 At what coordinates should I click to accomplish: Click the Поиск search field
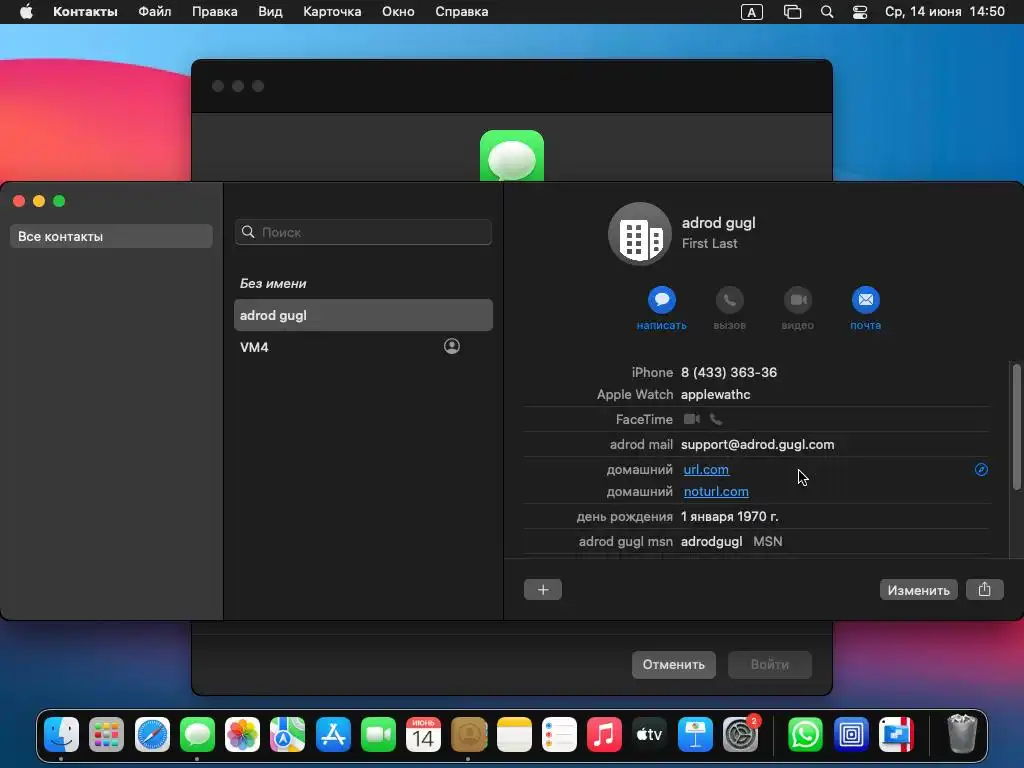click(x=363, y=232)
